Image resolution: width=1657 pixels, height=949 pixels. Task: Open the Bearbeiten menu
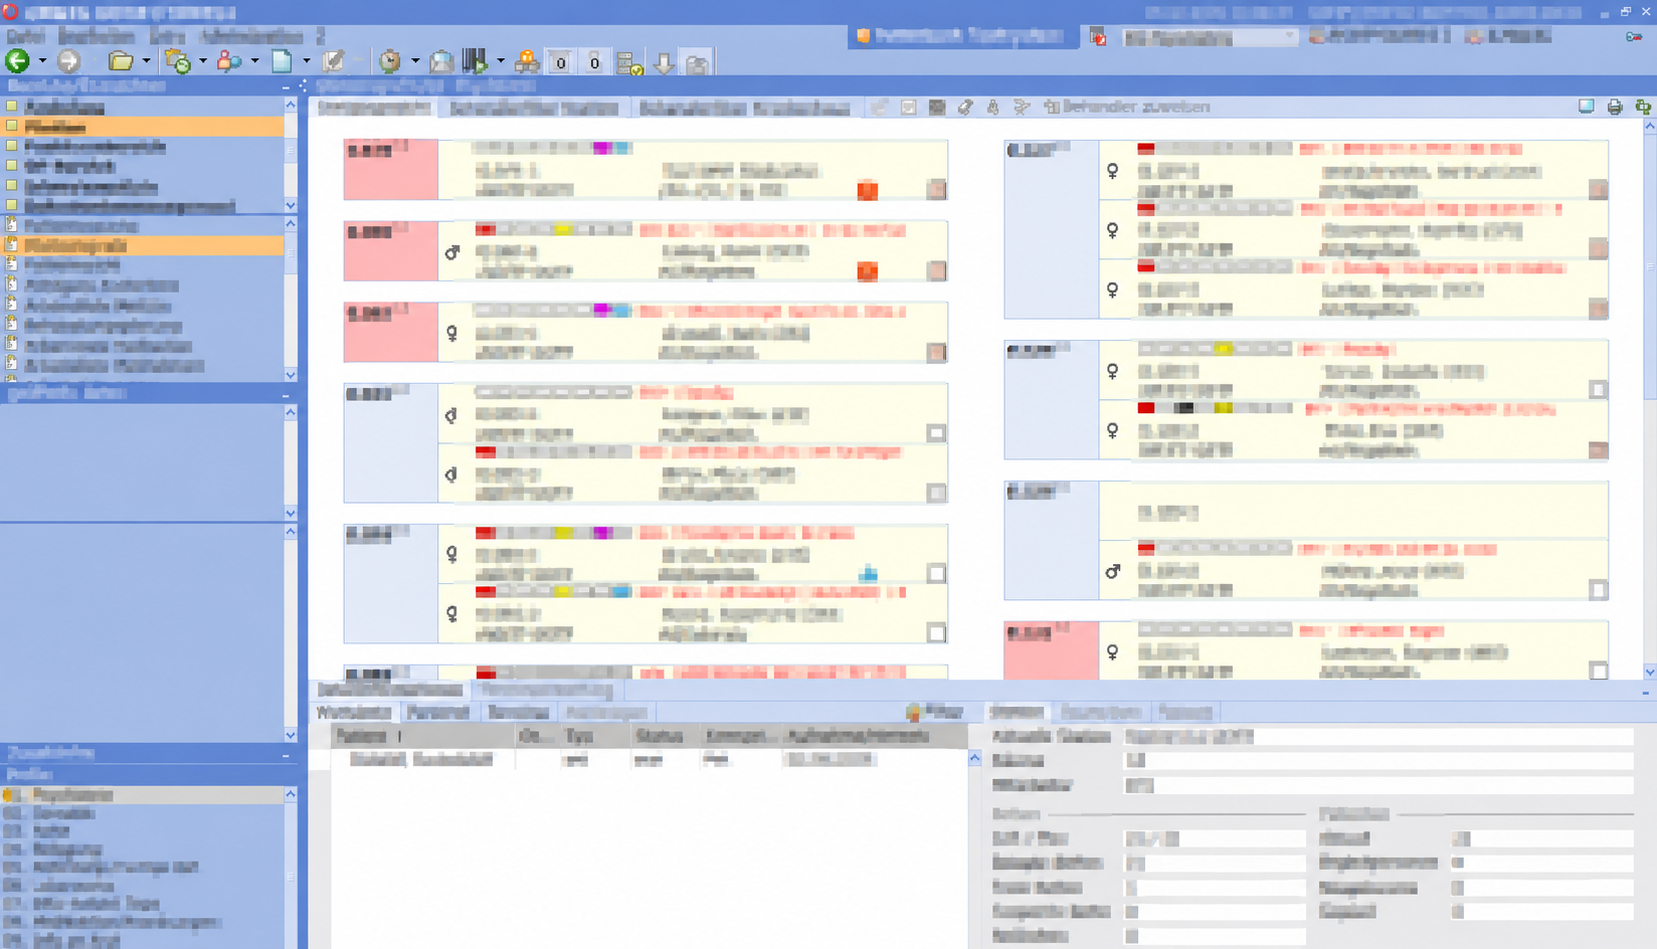[x=96, y=36]
